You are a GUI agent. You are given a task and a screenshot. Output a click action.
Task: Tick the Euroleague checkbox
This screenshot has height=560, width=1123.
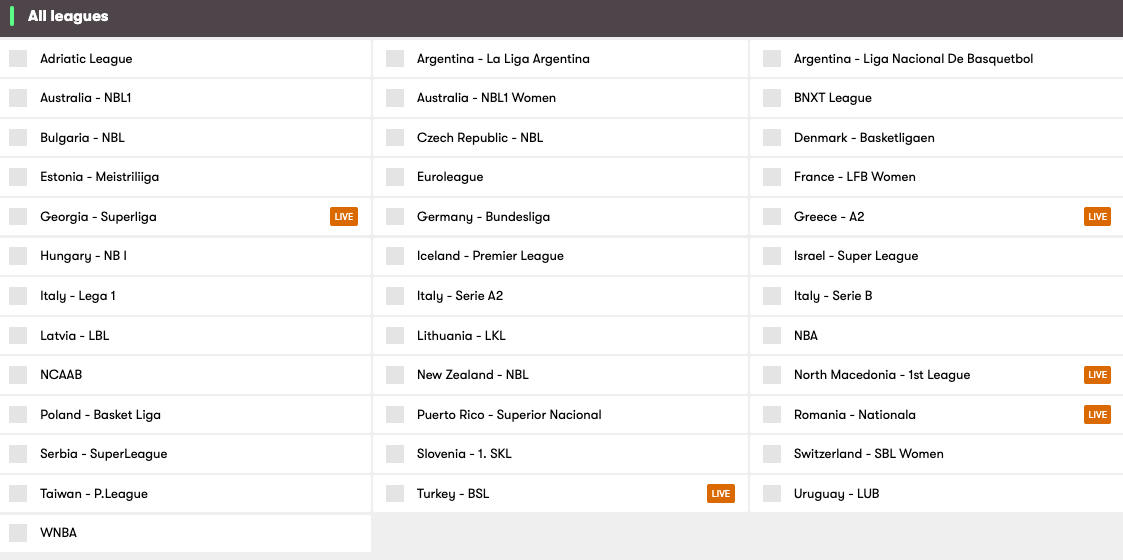pyautogui.click(x=395, y=177)
